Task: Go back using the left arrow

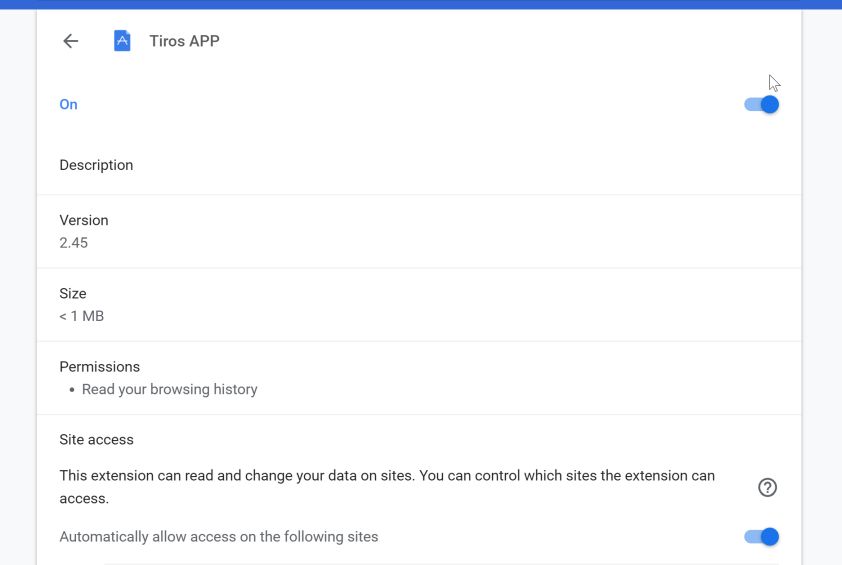Action: coord(70,41)
